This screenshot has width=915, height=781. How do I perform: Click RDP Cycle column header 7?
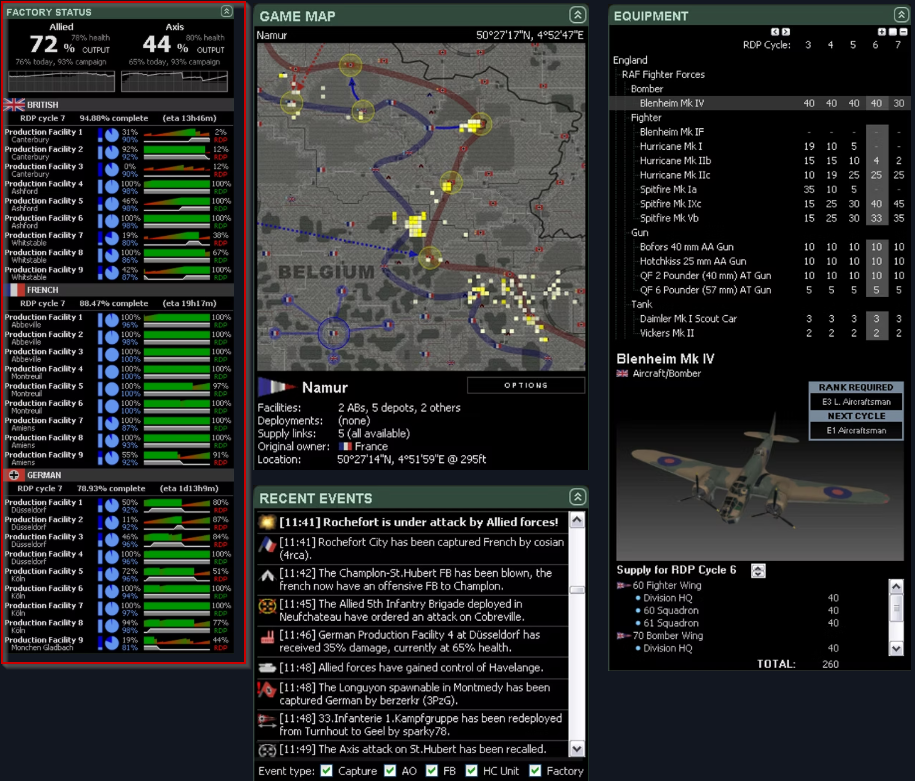click(x=898, y=45)
